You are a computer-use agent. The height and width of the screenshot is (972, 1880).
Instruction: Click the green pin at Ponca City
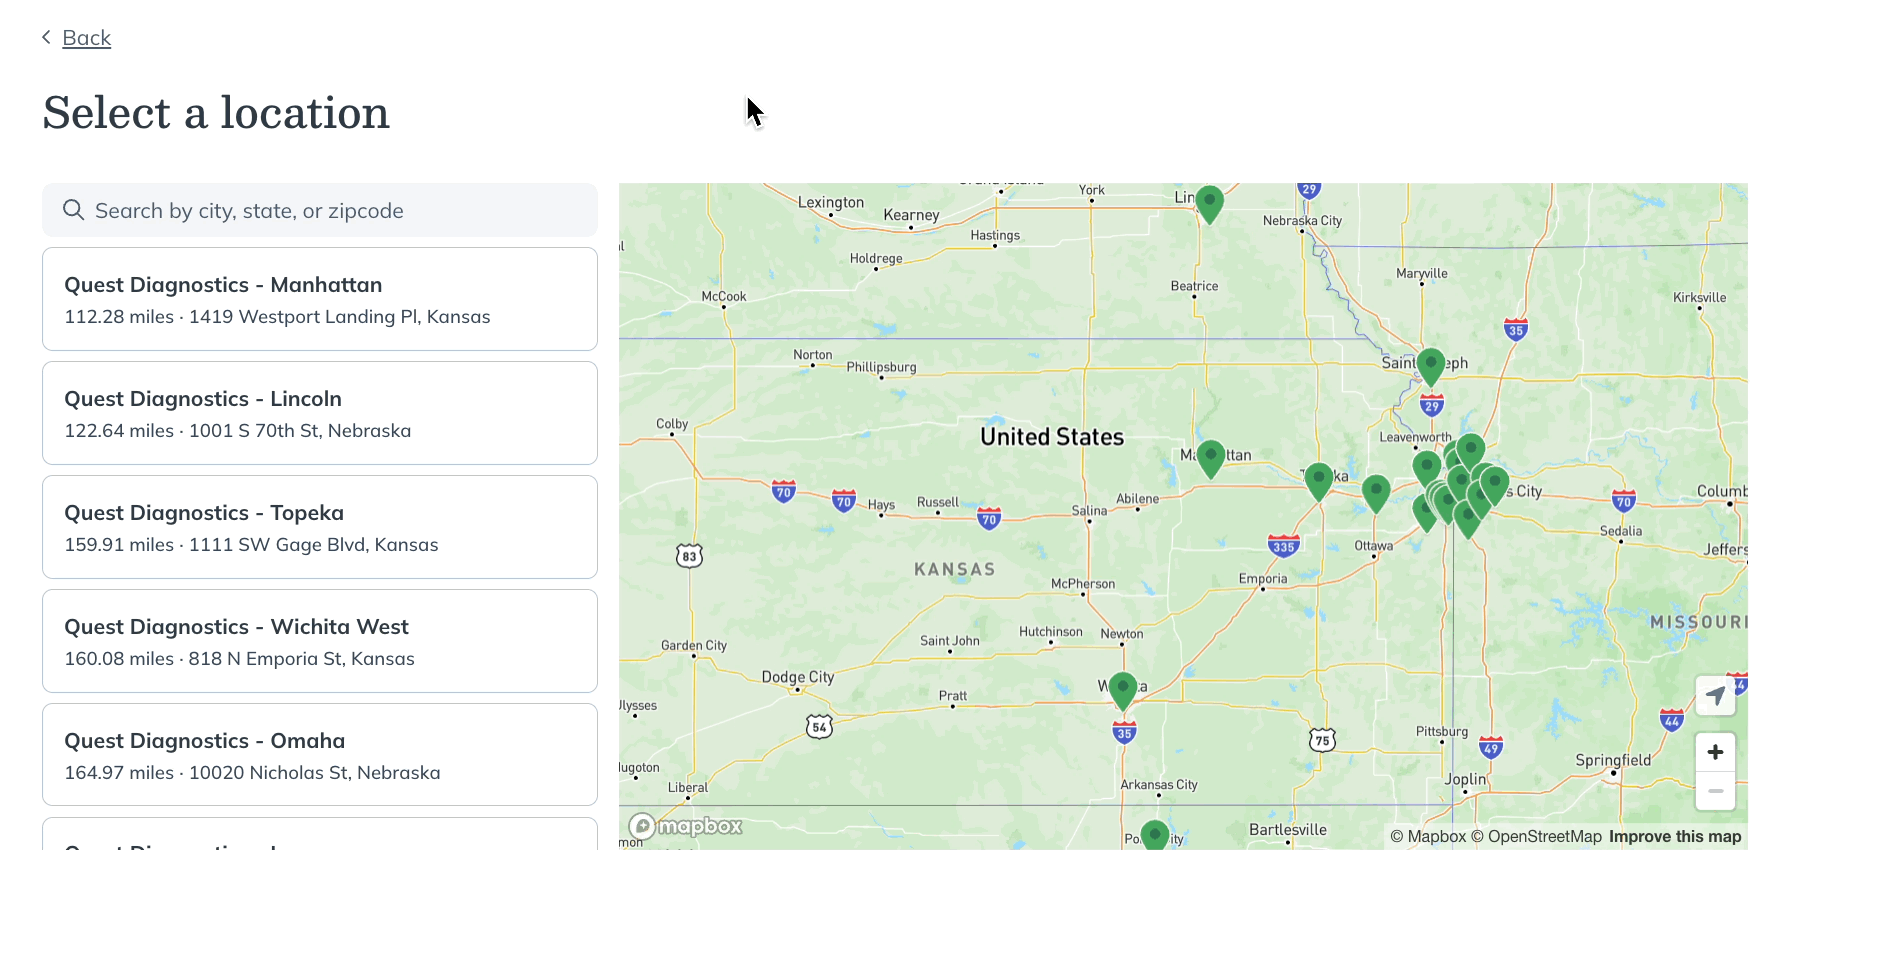[x=1155, y=836]
